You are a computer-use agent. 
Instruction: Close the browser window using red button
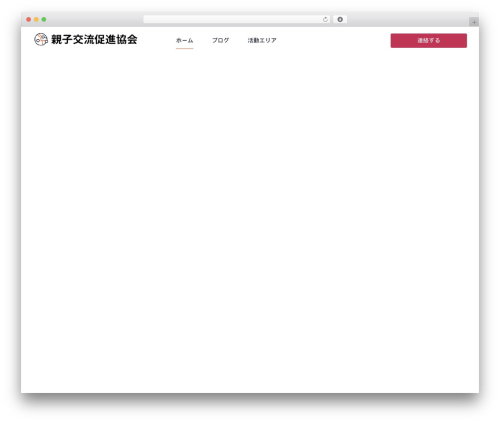tap(29, 19)
